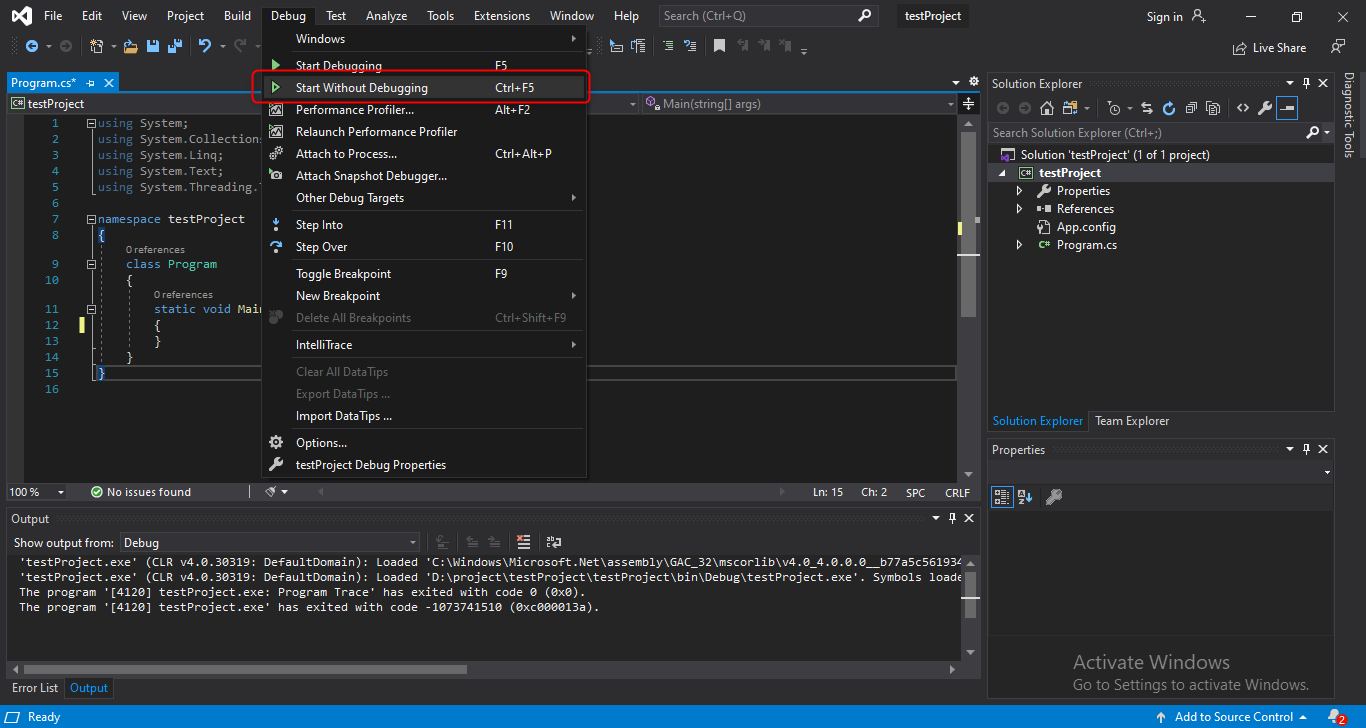This screenshot has width=1366, height=728.
Task: Click Home icon in Solution Explorer toolbar
Action: (x=1046, y=108)
